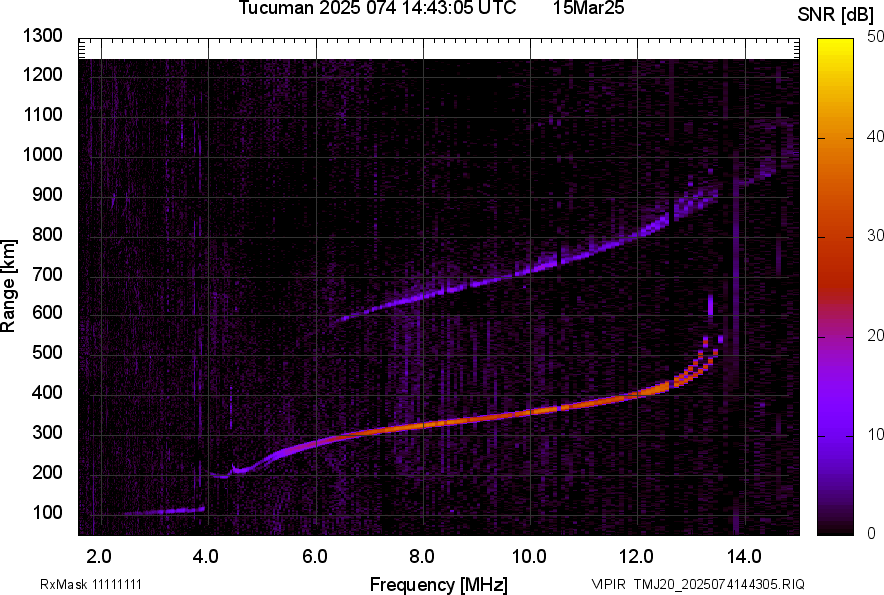Click the 'Frequency [MHz]' axis label

point(439,584)
